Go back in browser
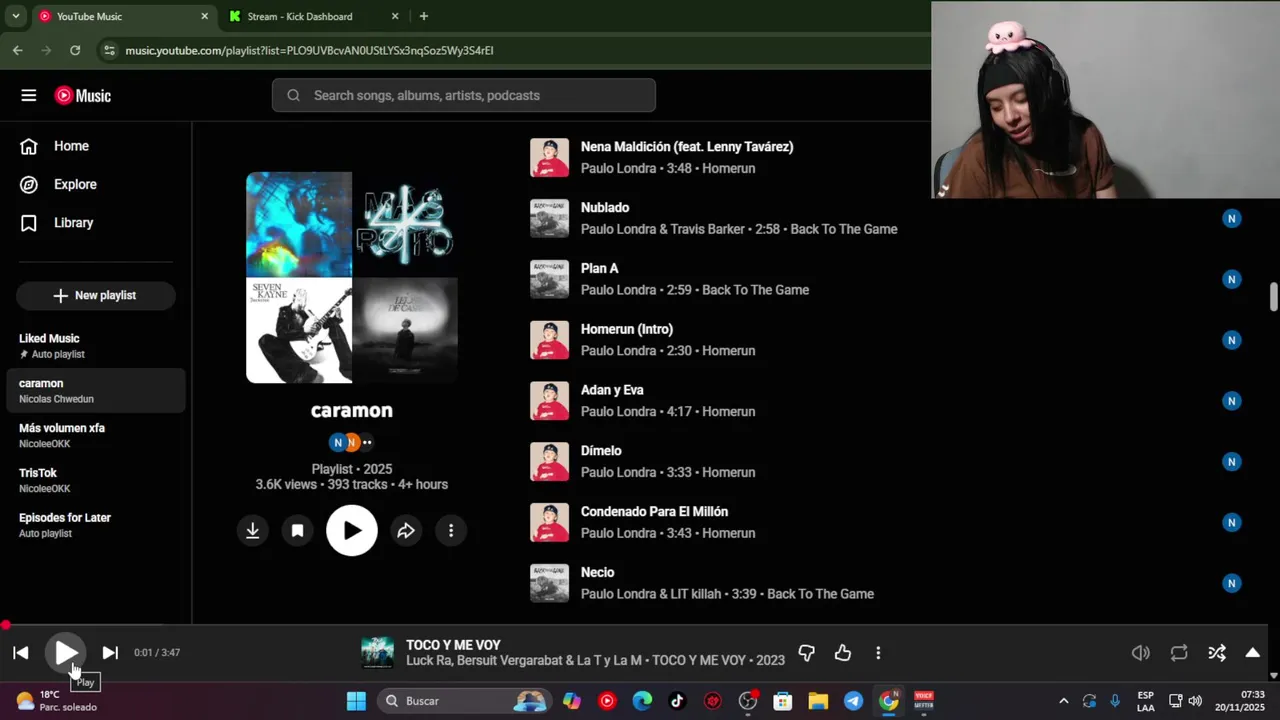Viewport: 1280px width, 720px height. (x=17, y=50)
